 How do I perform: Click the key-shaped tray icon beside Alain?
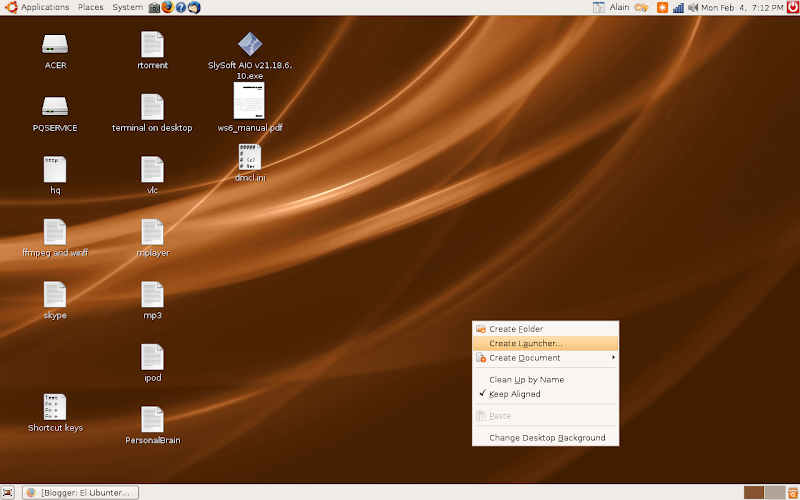[x=641, y=7]
